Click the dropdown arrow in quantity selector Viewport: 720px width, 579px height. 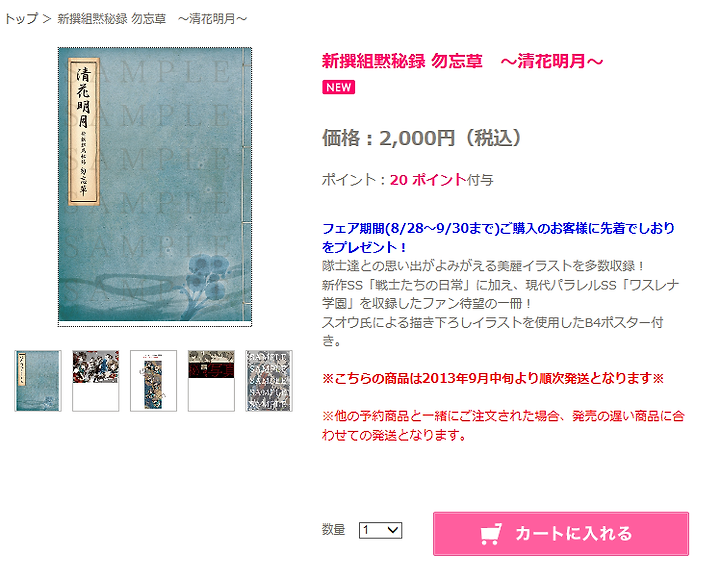(393, 530)
